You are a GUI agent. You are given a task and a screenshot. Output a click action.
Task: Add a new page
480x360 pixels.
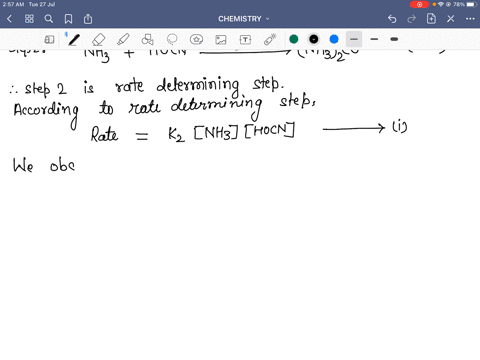coord(431,19)
